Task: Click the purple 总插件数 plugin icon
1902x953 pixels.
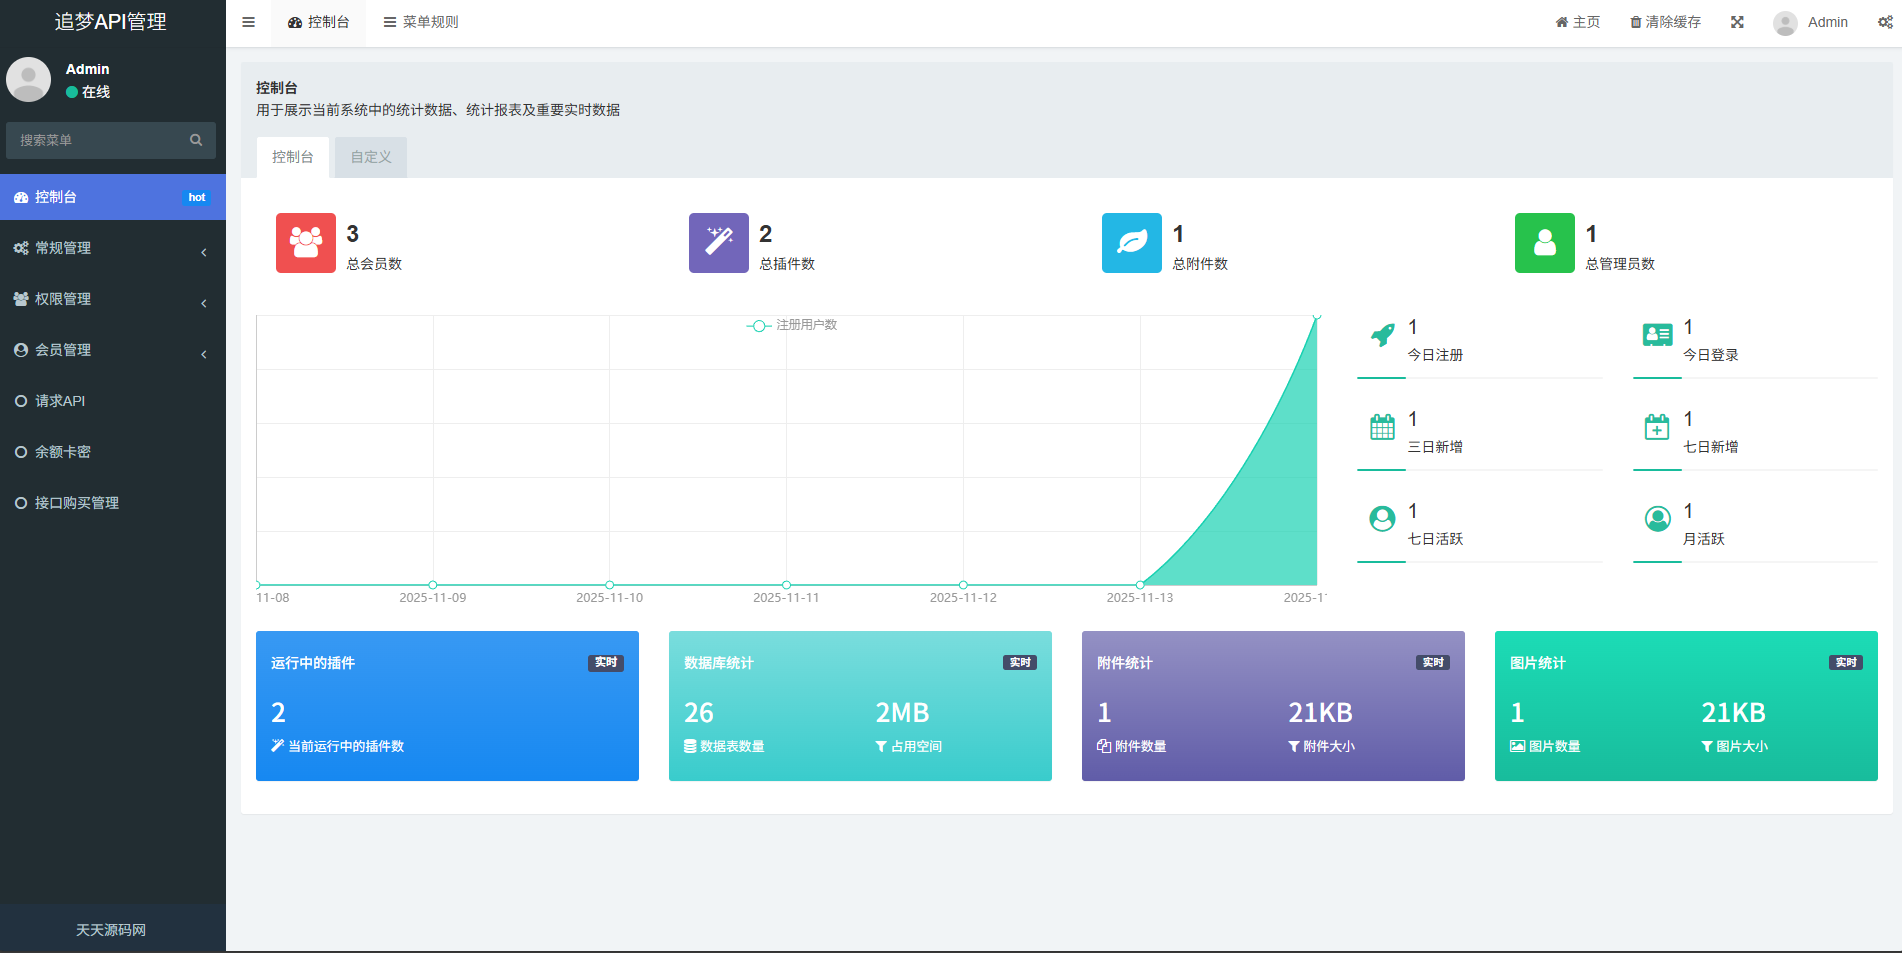Action: click(x=718, y=243)
